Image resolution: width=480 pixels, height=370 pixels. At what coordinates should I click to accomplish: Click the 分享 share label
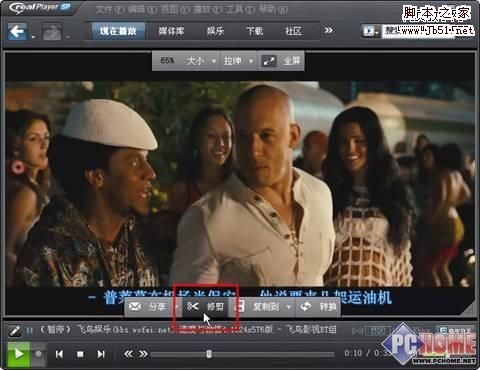click(157, 307)
